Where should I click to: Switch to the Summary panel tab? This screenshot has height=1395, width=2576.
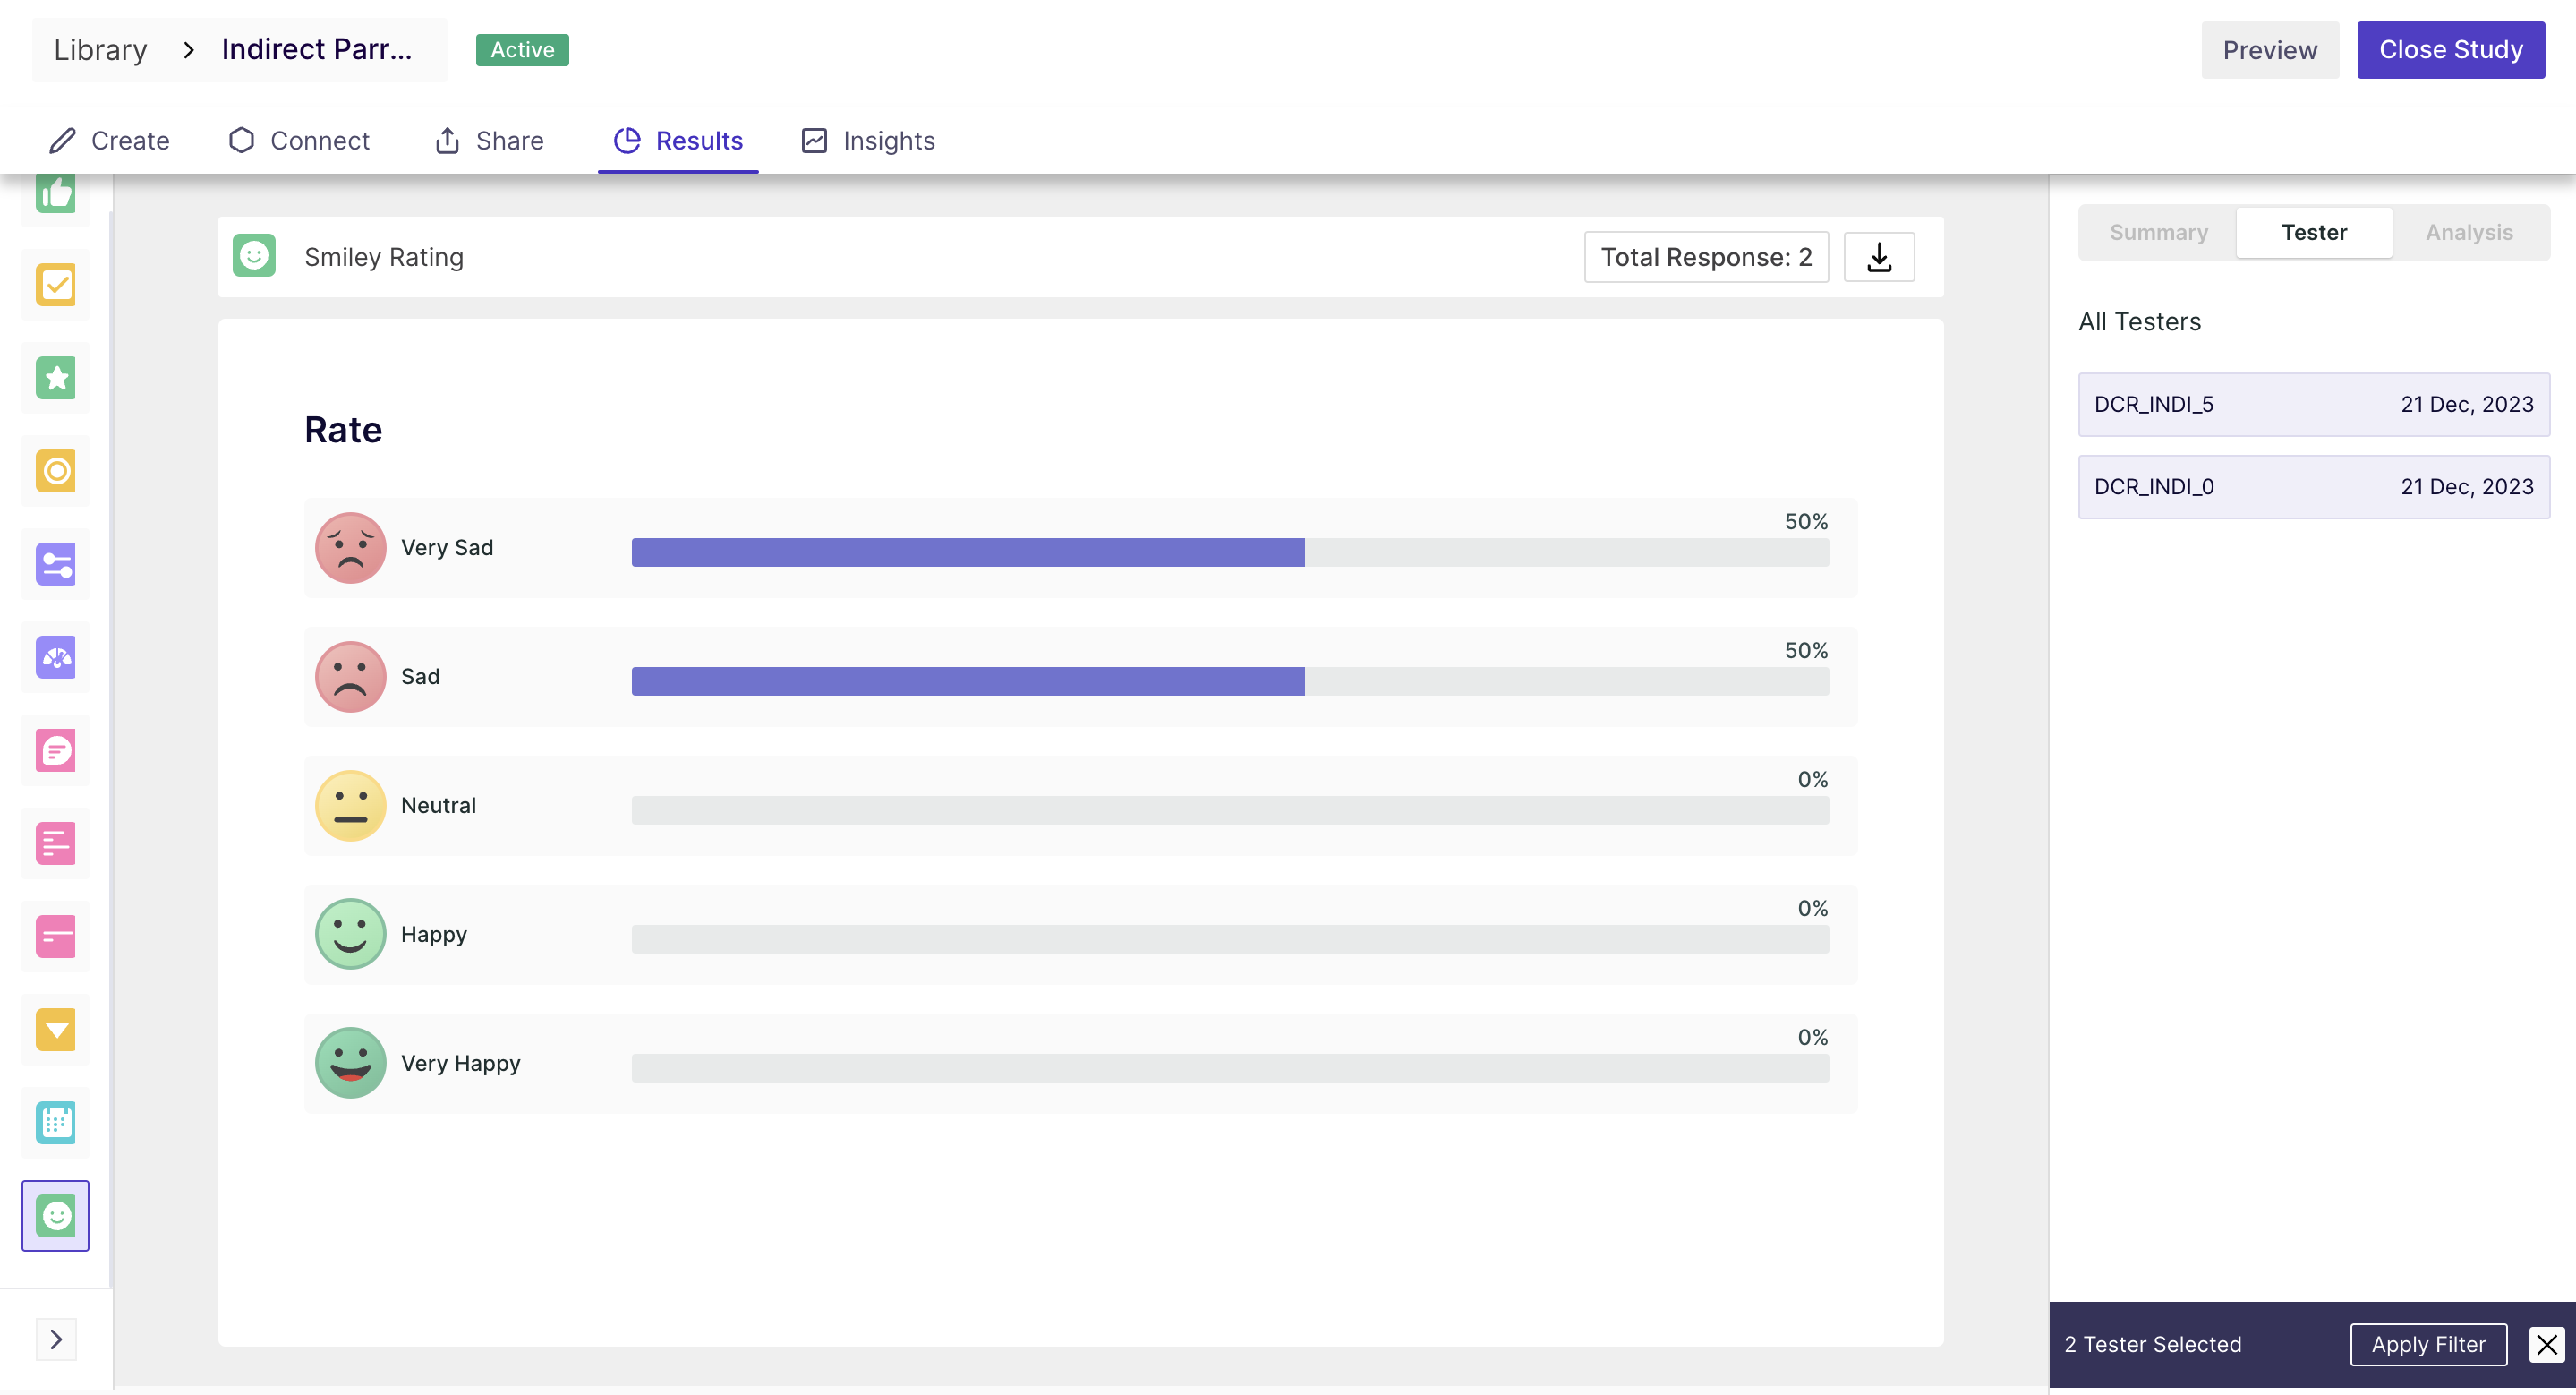(x=2159, y=232)
